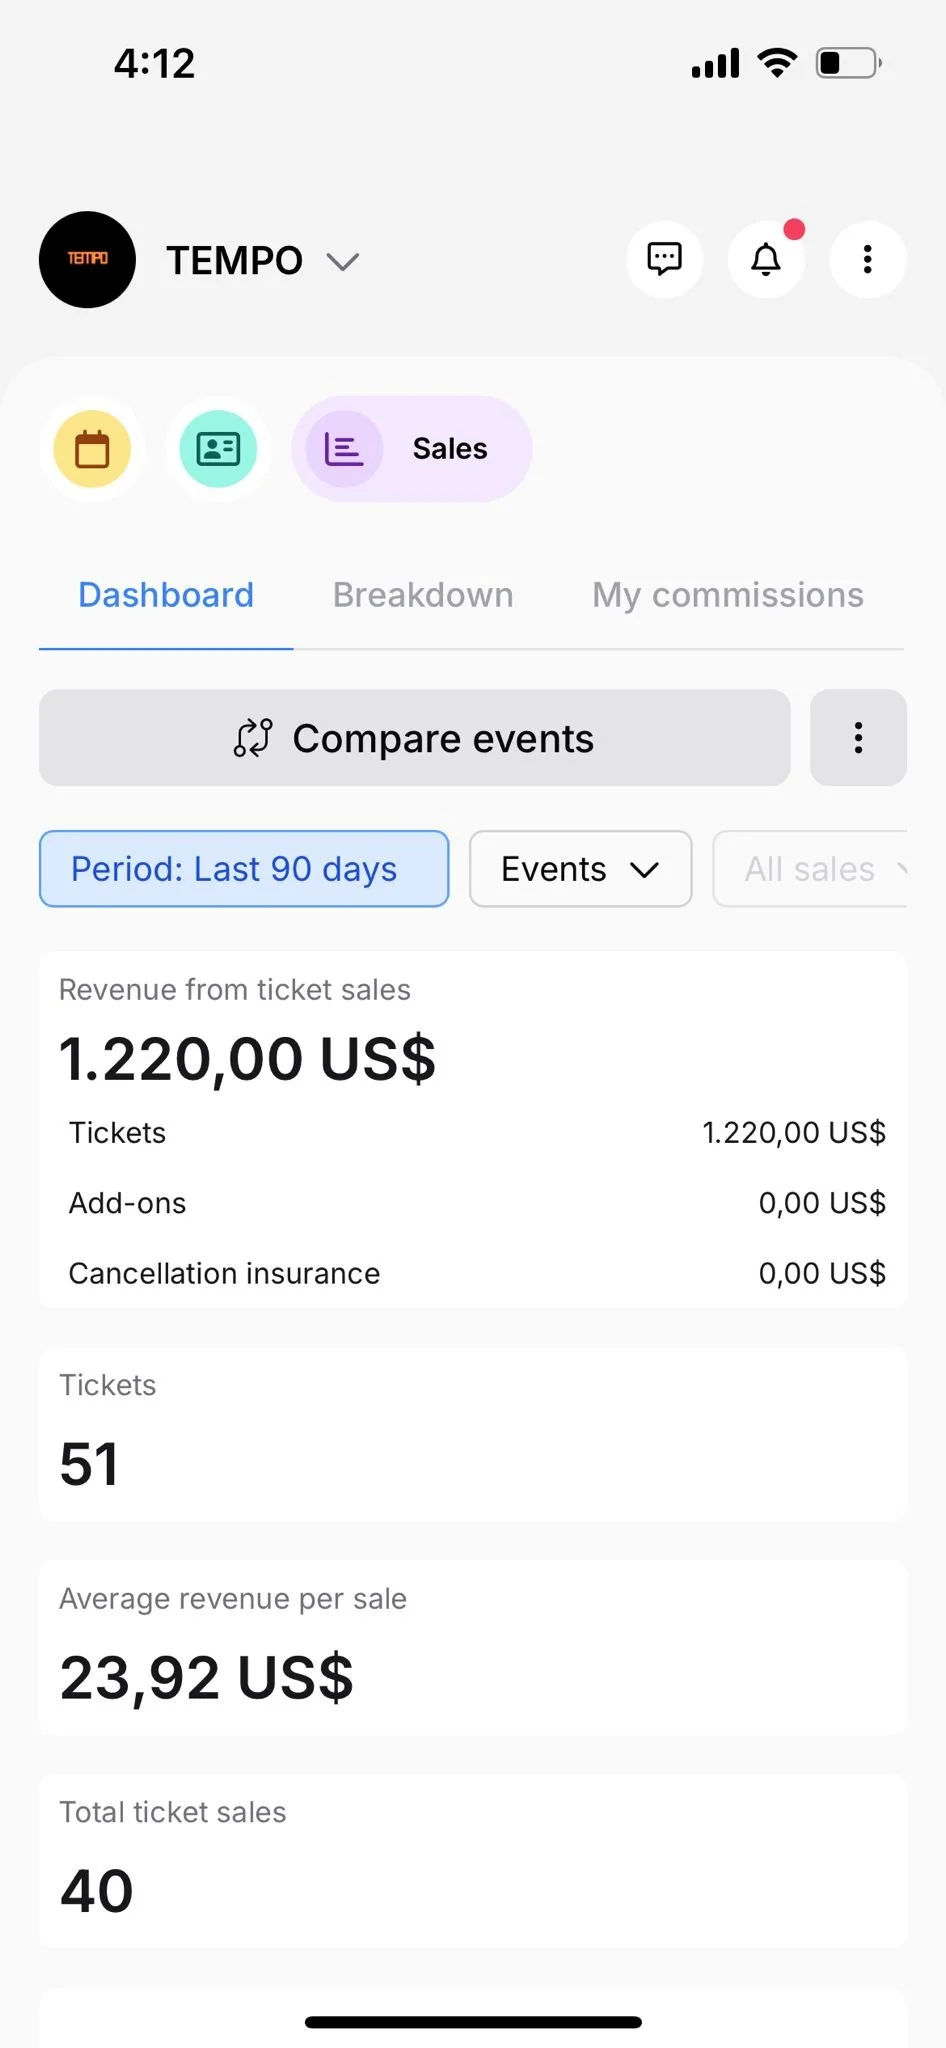Image resolution: width=946 pixels, height=2048 pixels.
Task: Select the purple Sales chart icon
Action: click(344, 449)
